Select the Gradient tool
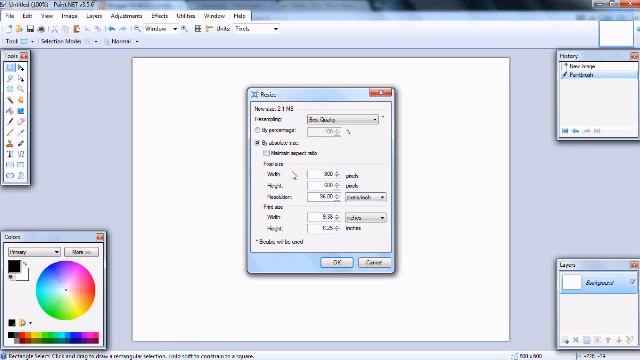Image resolution: width=640 pixels, height=360 pixels. pos(21,111)
